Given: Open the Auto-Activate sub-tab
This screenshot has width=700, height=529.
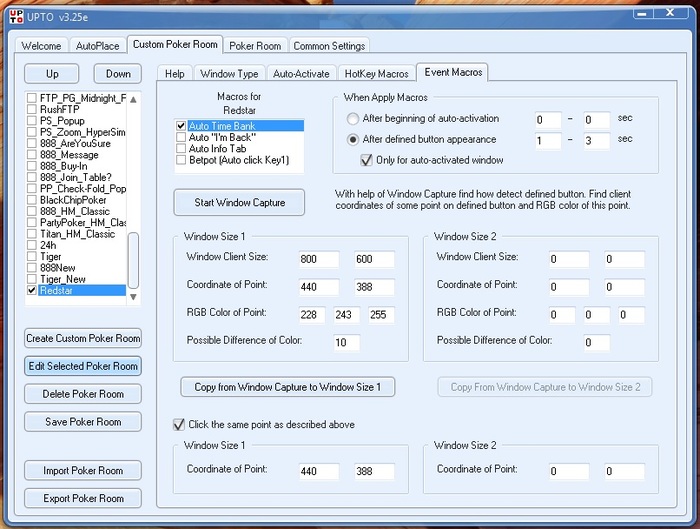Looking at the screenshot, I should (x=301, y=74).
